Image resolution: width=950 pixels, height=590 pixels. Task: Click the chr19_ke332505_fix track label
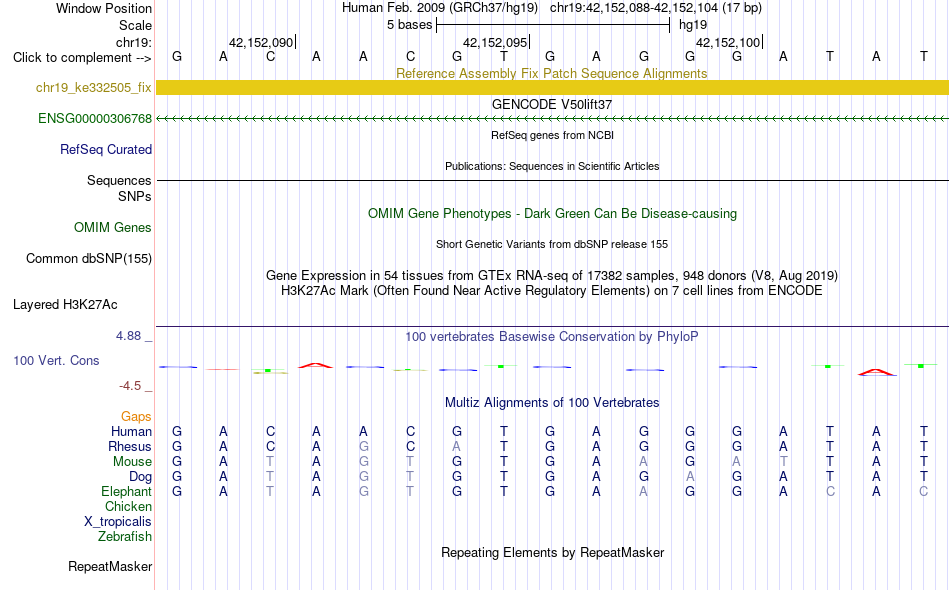point(93,88)
